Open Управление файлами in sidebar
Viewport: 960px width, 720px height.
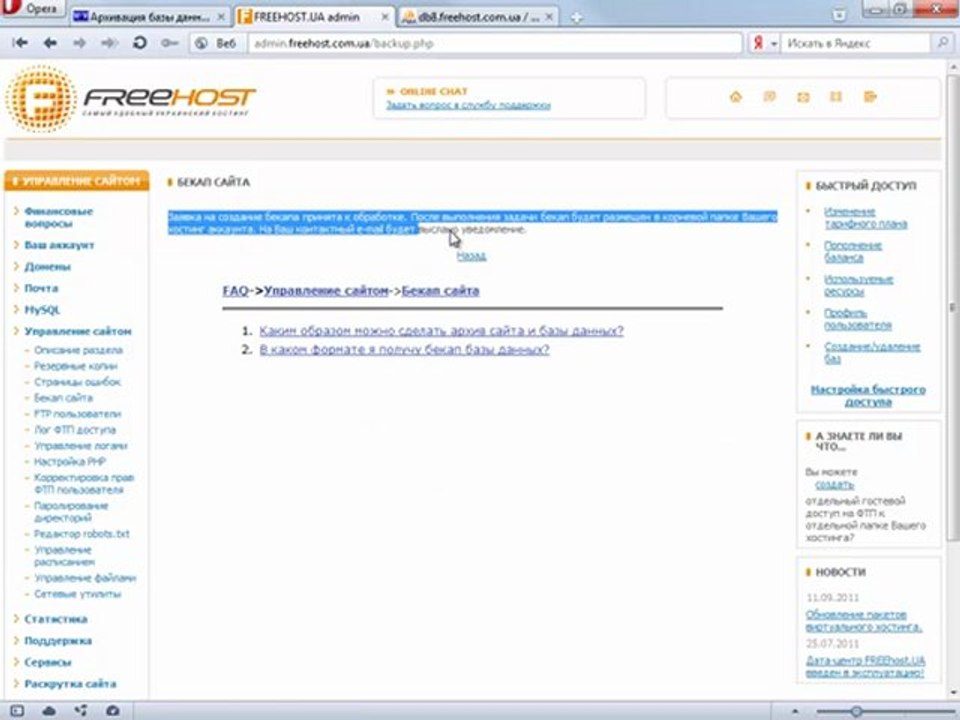(85, 578)
